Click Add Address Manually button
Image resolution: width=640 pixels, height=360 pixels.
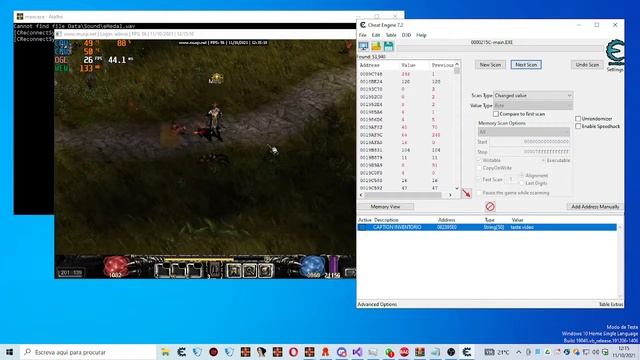point(595,207)
